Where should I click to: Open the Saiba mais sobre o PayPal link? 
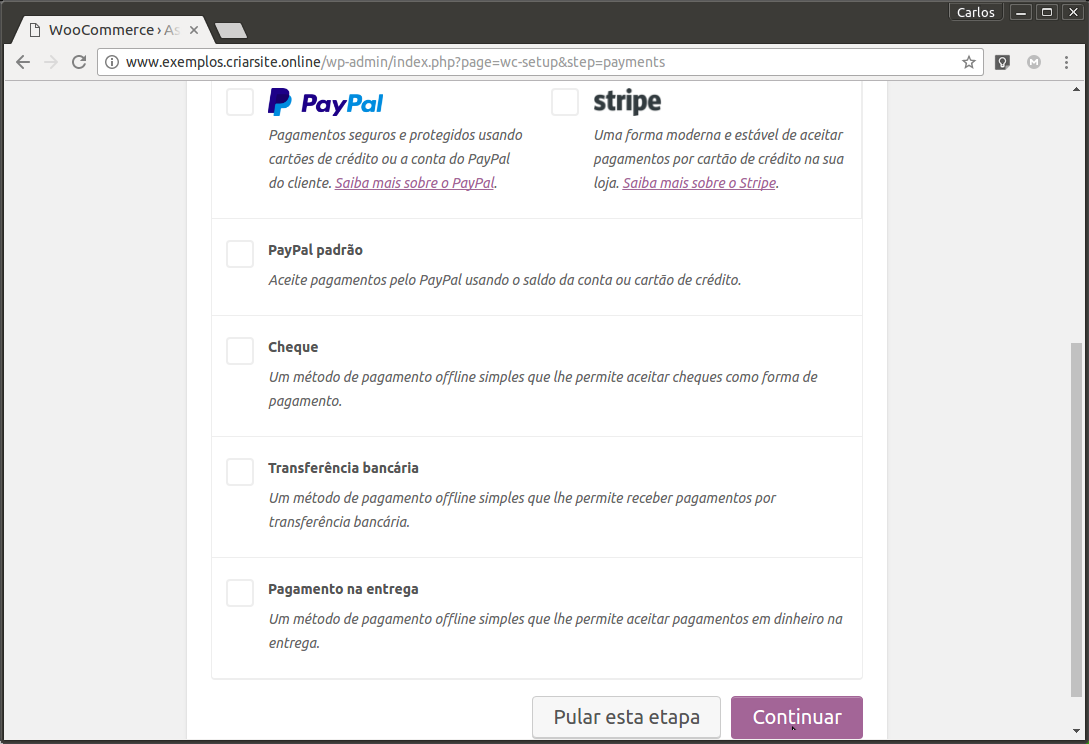(x=414, y=183)
